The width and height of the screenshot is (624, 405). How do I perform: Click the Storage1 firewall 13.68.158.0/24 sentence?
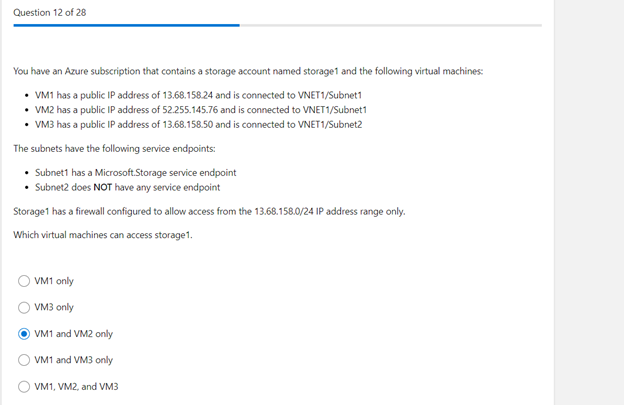pyautogui.click(x=209, y=211)
